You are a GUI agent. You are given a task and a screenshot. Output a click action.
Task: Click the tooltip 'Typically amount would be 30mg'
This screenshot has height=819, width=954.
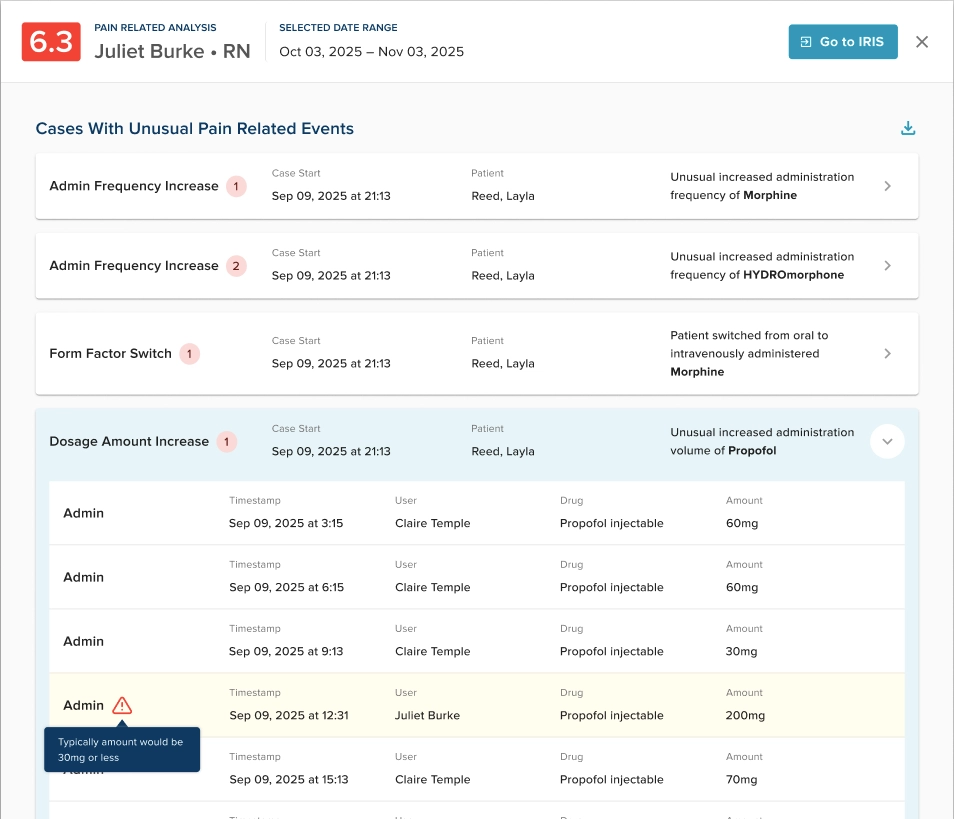click(122, 750)
